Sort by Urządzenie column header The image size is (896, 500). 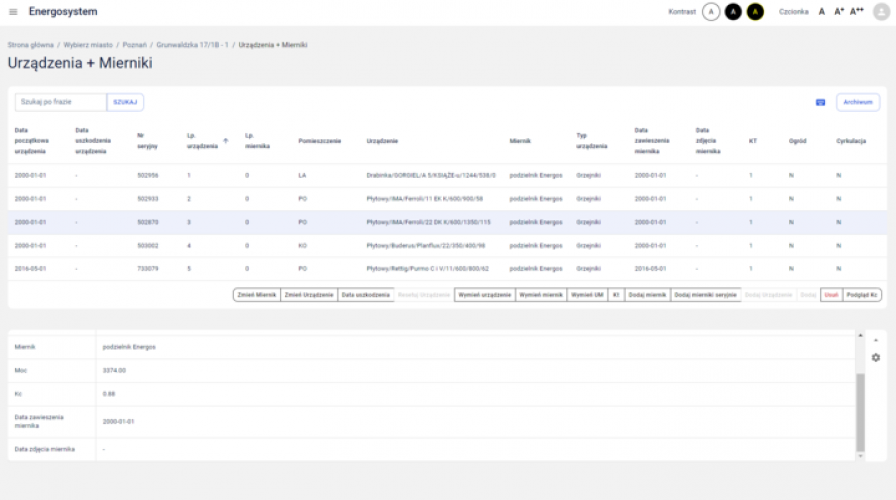coord(382,141)
